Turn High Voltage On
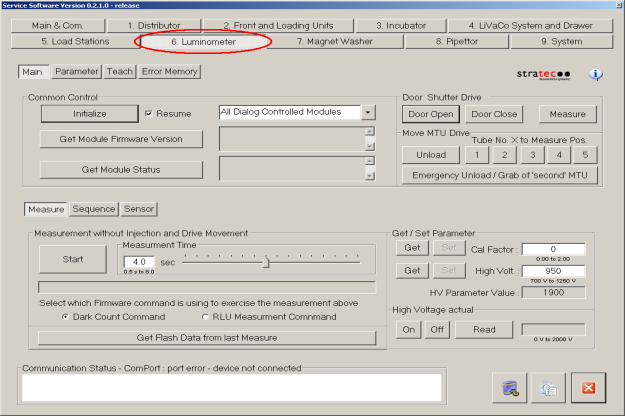This screenshot has width=625, height=416. click(x=408, y=329)
